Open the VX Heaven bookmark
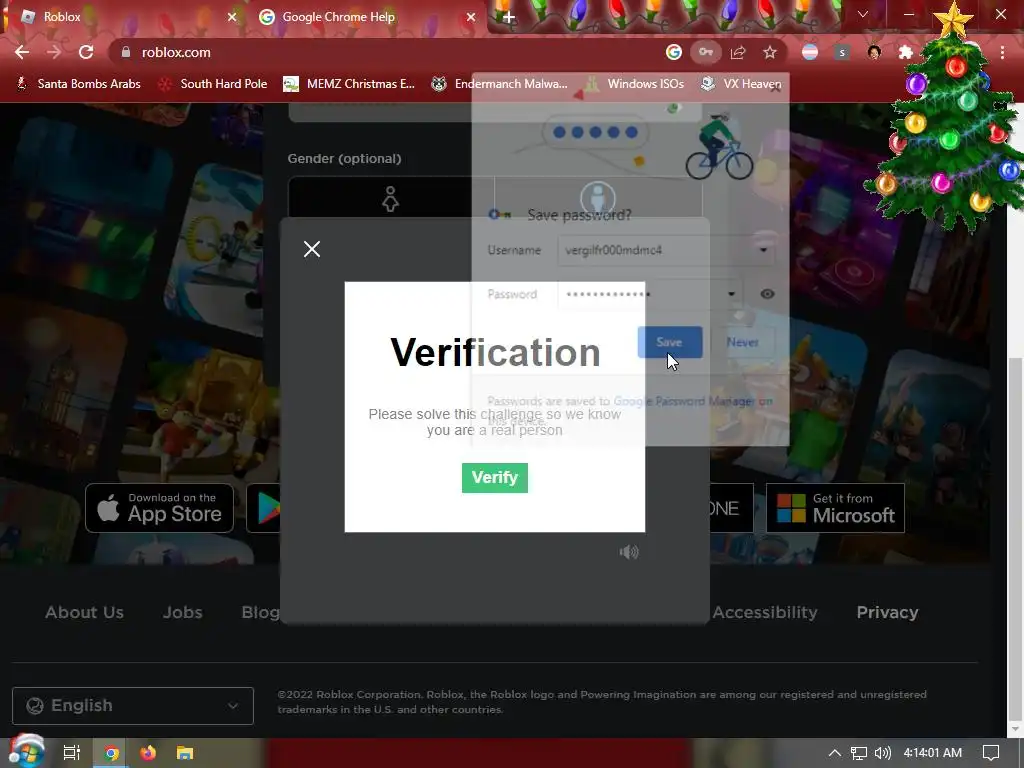 point(741,84)
